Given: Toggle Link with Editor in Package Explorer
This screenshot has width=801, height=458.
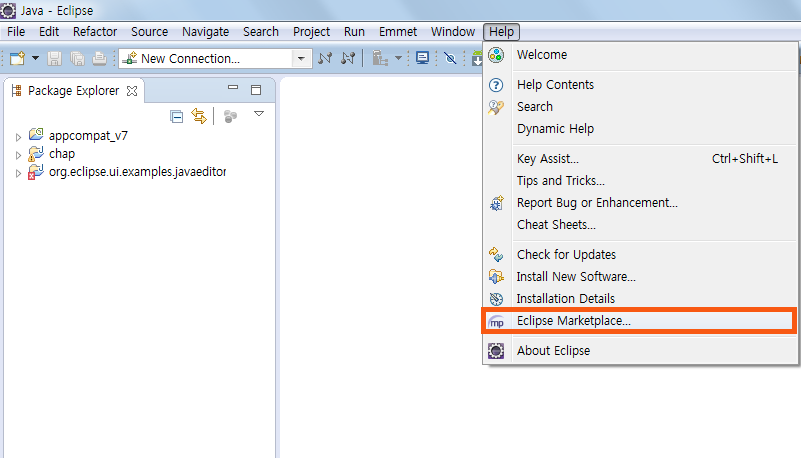Looking at the screenshot, I should click(x=199, y=116).
